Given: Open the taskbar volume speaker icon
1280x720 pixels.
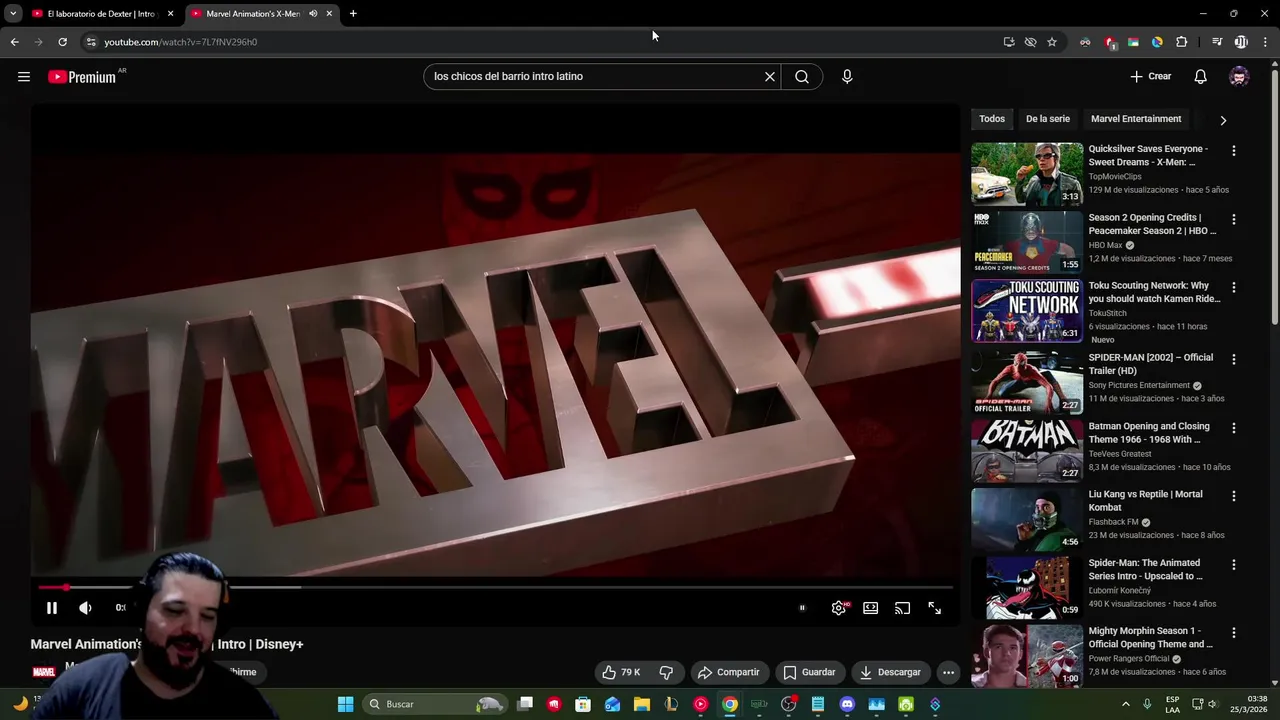Looking at the screenshot, I should tap(1212, 704).
